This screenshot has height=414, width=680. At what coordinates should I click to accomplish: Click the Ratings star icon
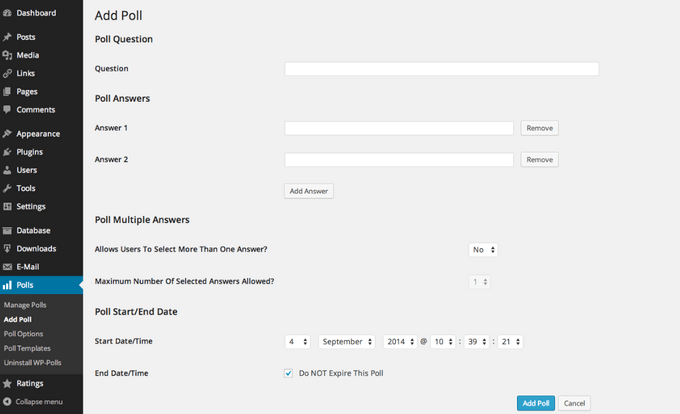point(8,383)
